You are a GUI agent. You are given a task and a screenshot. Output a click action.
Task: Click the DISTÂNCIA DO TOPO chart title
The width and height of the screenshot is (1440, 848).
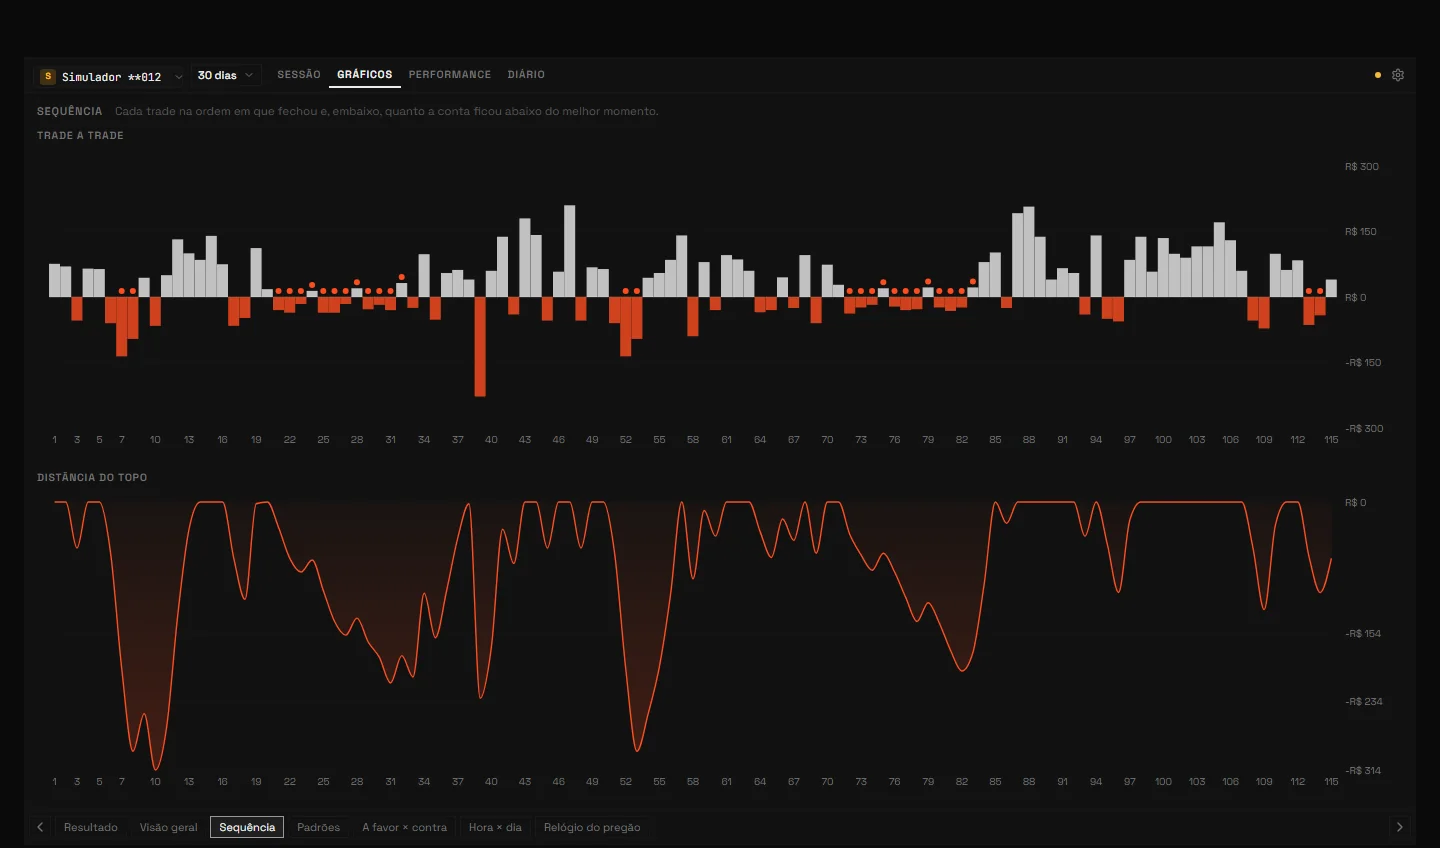[x=92, y=477]
